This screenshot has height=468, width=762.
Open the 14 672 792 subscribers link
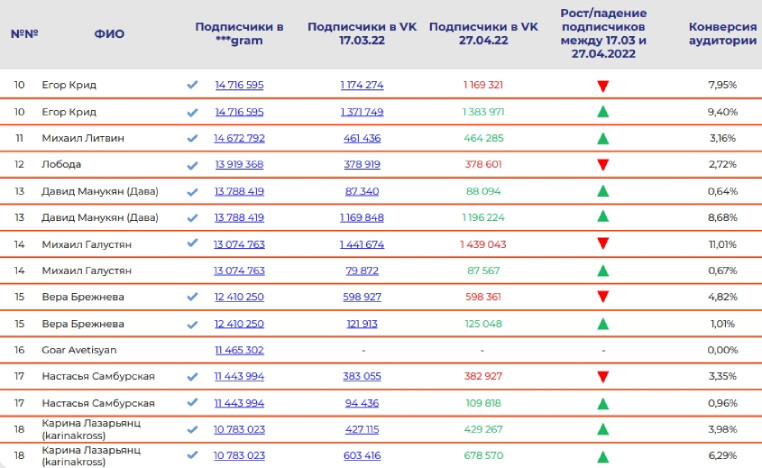[x=239, y=137]
